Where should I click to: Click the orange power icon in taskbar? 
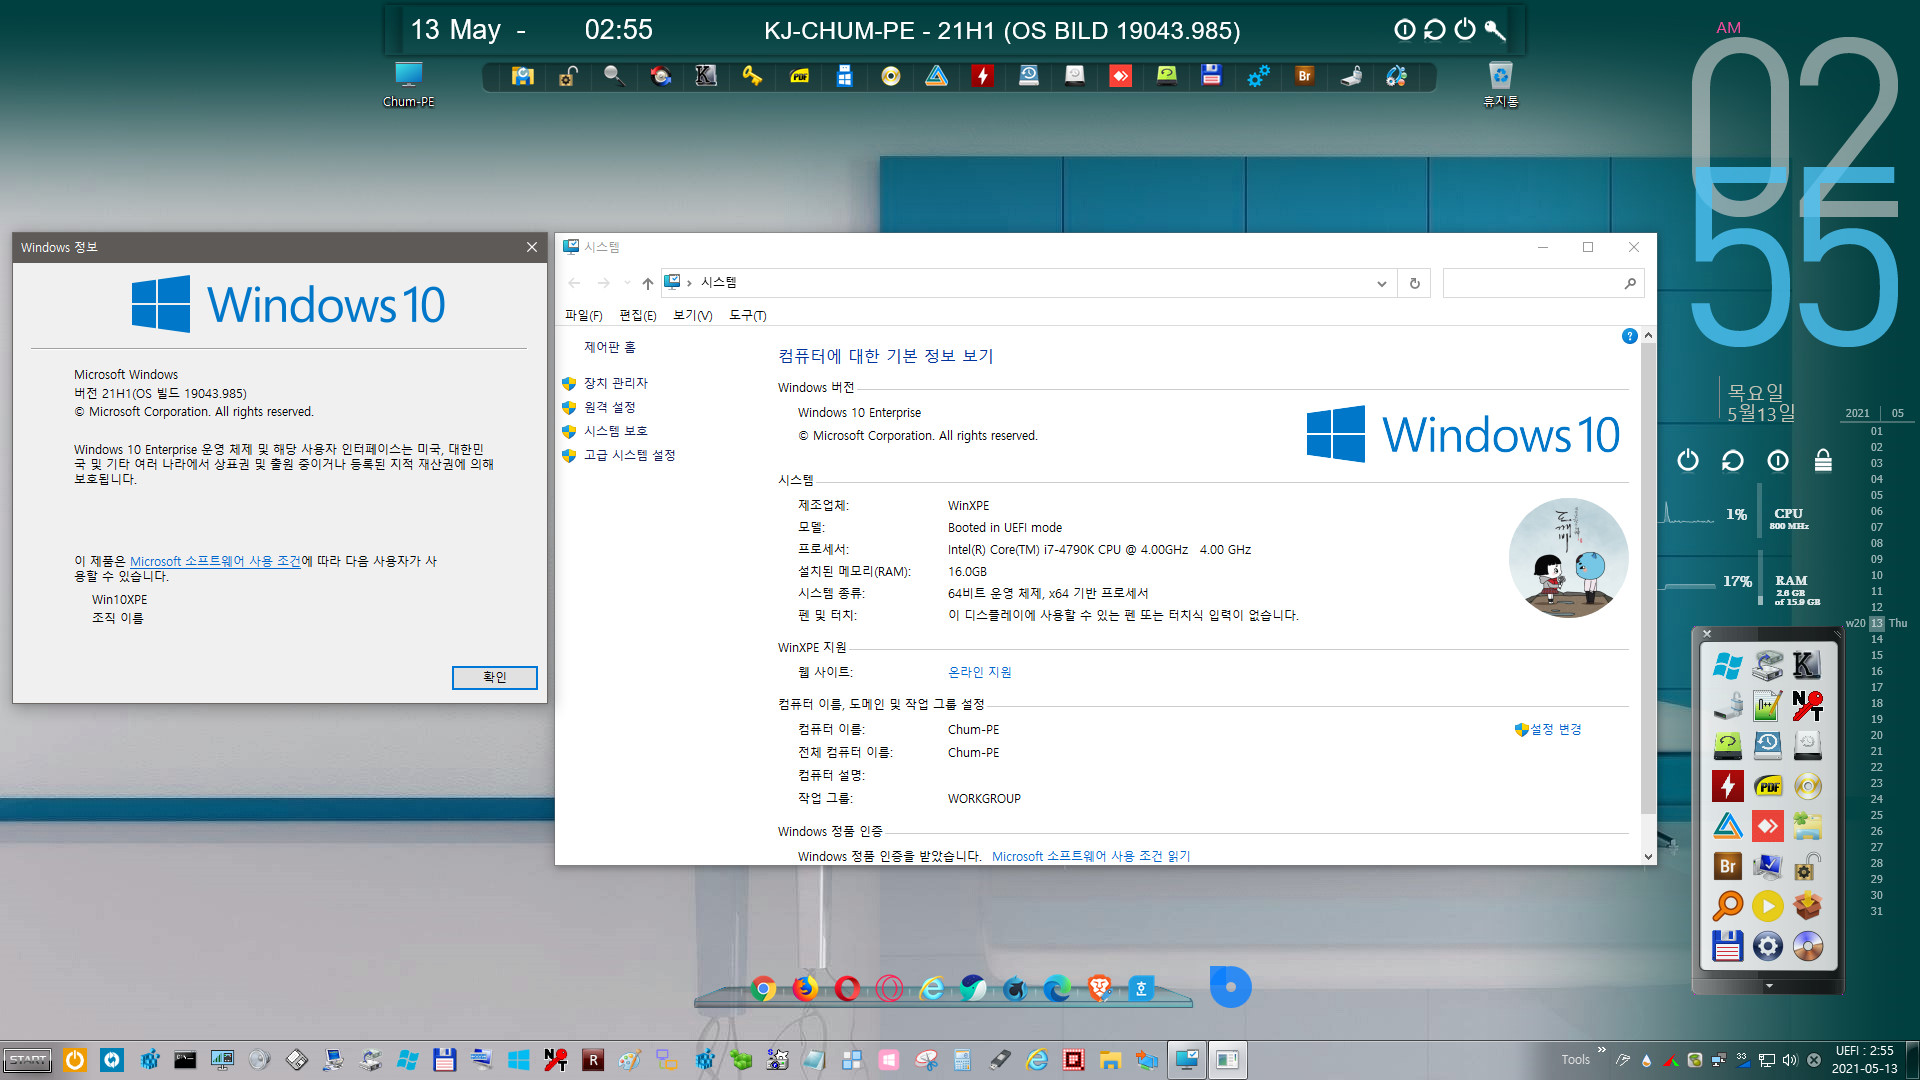point(75,1059)
